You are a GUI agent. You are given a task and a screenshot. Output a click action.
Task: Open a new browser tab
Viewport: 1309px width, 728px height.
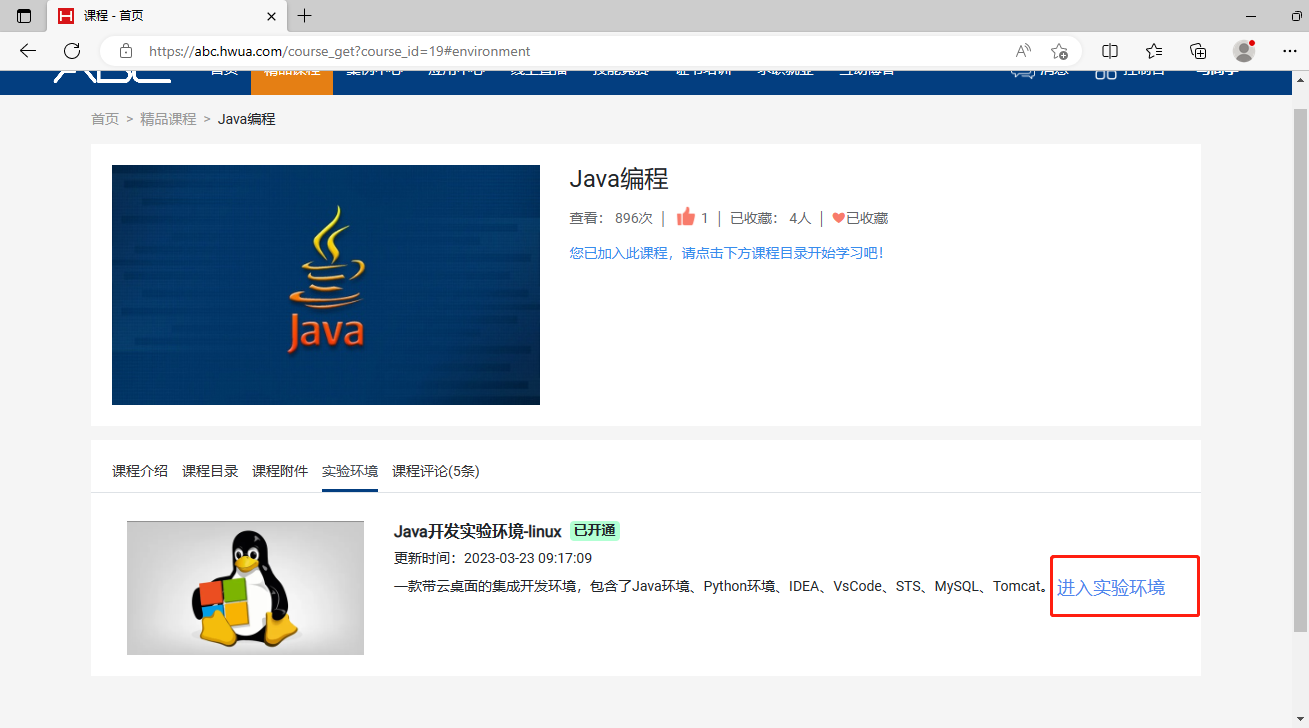(x=305, y=16)
